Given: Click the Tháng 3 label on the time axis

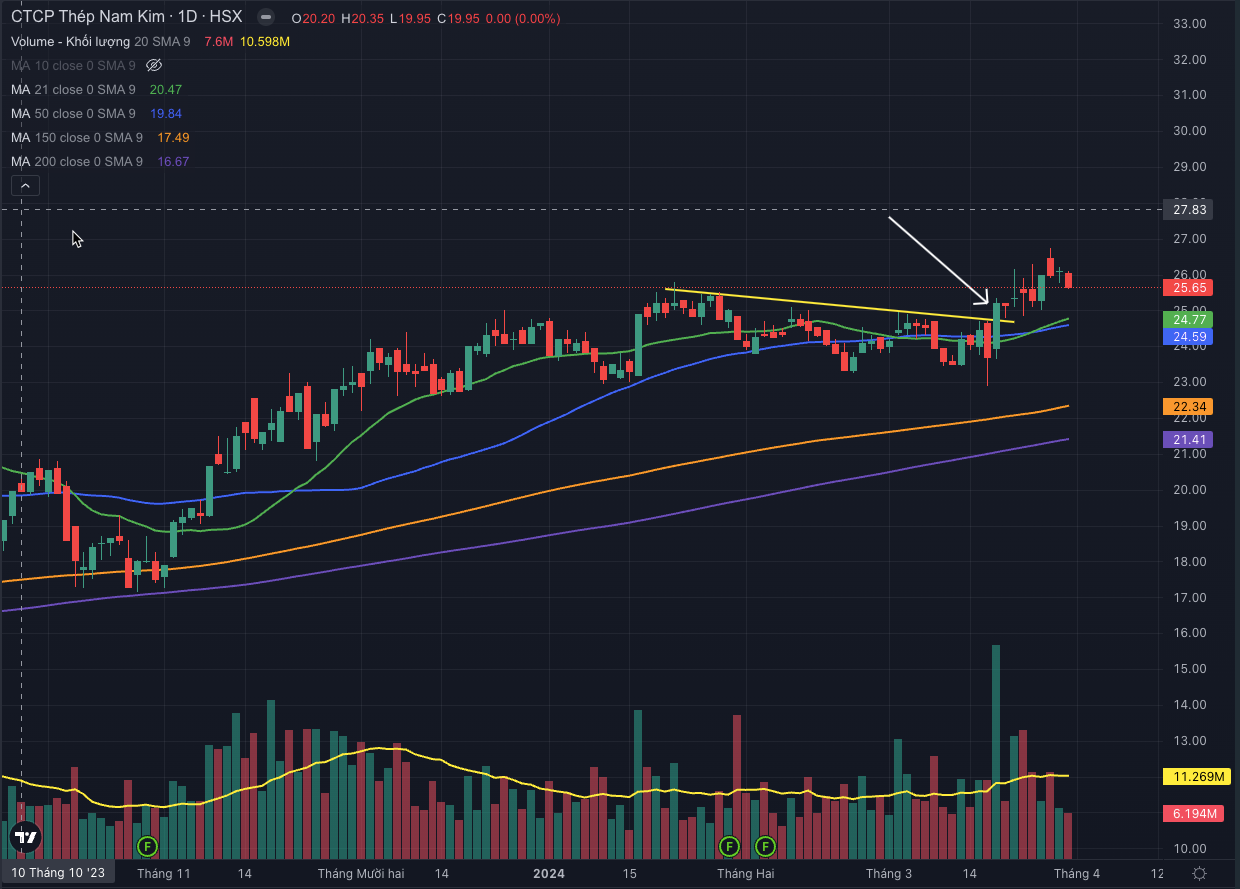Looking at the screenshot, I should (889, 873).
